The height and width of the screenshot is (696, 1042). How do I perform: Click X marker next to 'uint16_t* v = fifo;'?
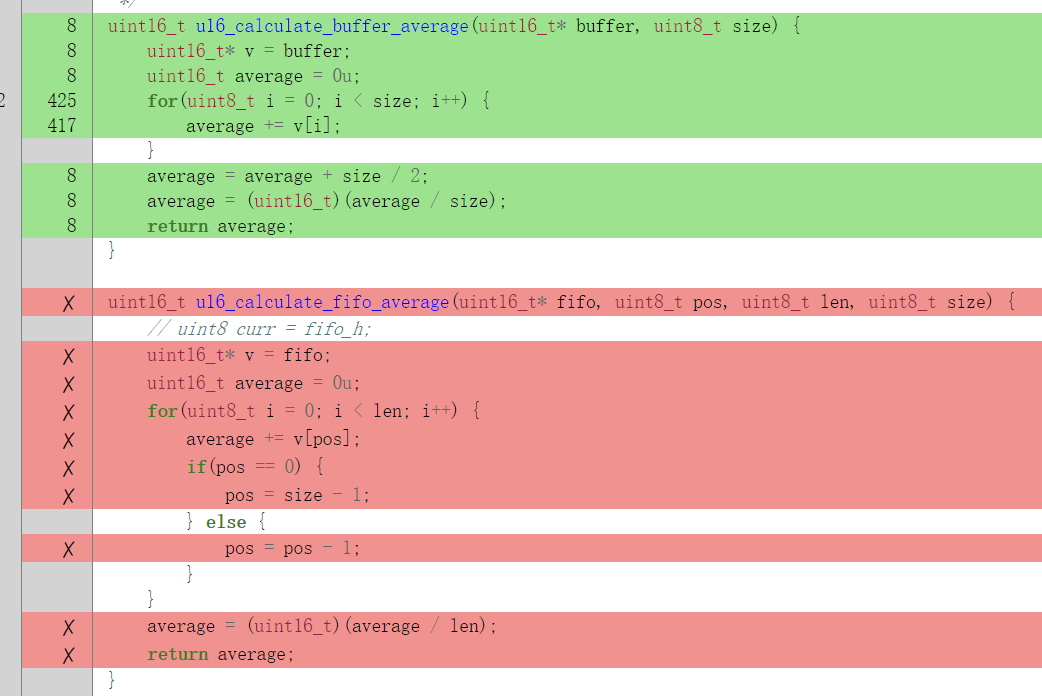[x=68, y=356]
